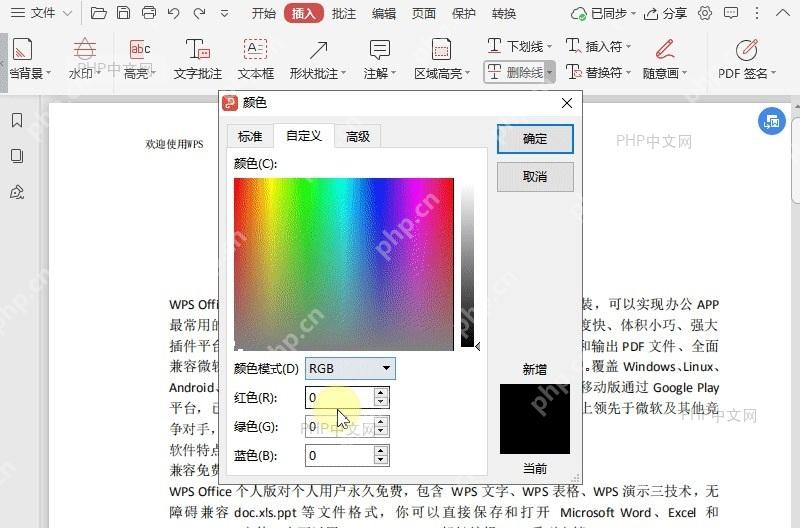This screenshot has width=800, height=528.
Task: Click the brightness luminance slider bar
Action: pos(467,264)
